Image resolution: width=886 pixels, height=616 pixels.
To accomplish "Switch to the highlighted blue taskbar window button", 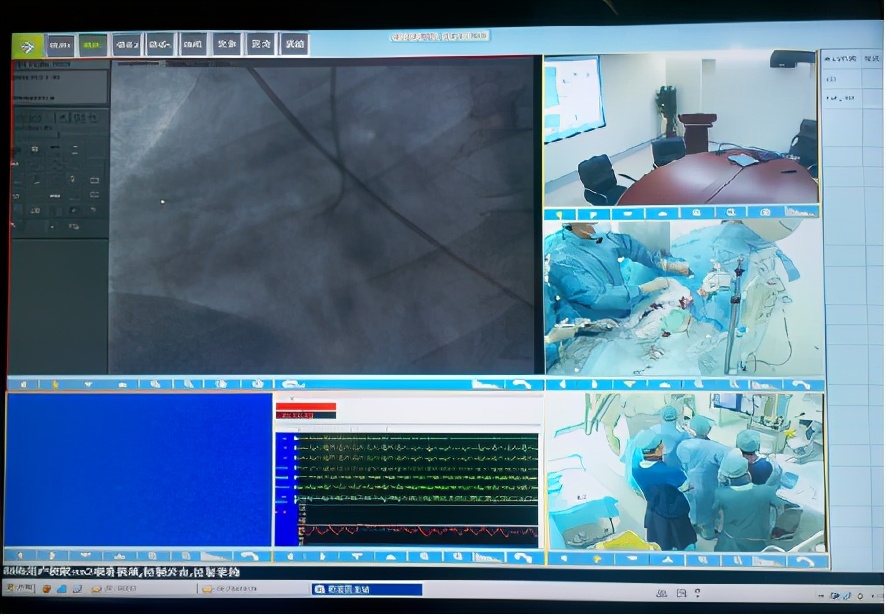I will pos(367,589).
